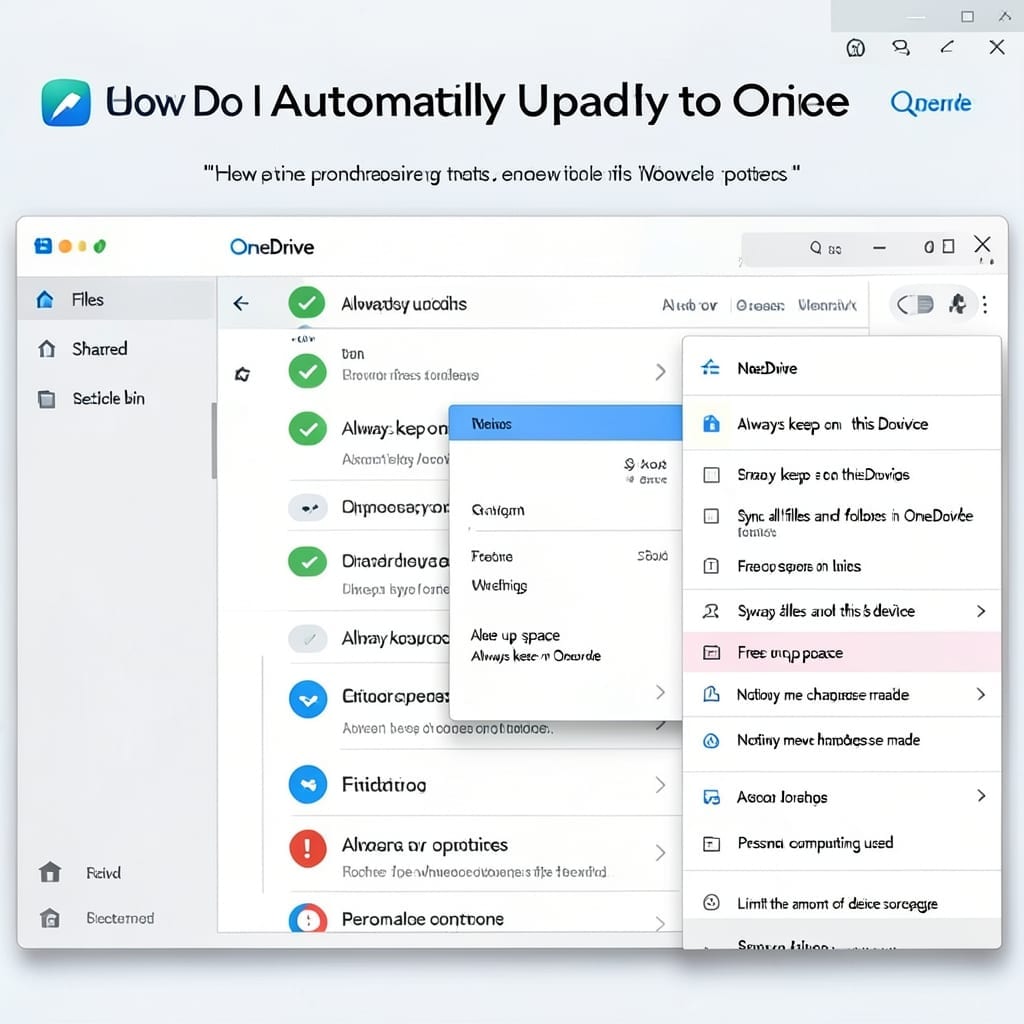Expand the Peromaloe contcone row chevron
This screenshot has height=1024, width=1024.
click(660, 922)
